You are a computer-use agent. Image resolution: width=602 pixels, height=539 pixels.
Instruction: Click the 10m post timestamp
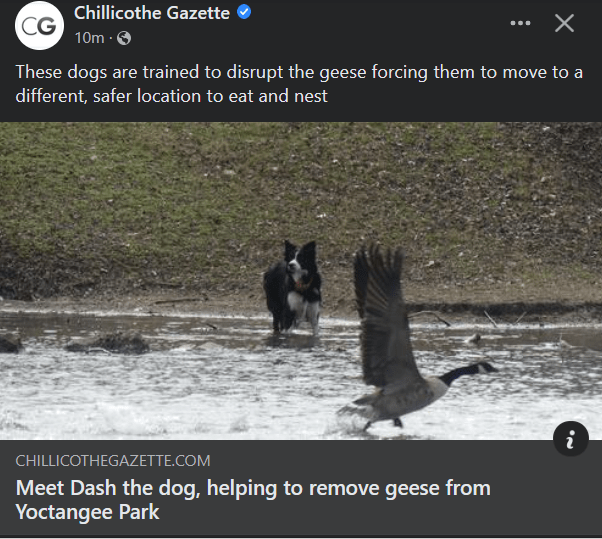click(89, 38)
